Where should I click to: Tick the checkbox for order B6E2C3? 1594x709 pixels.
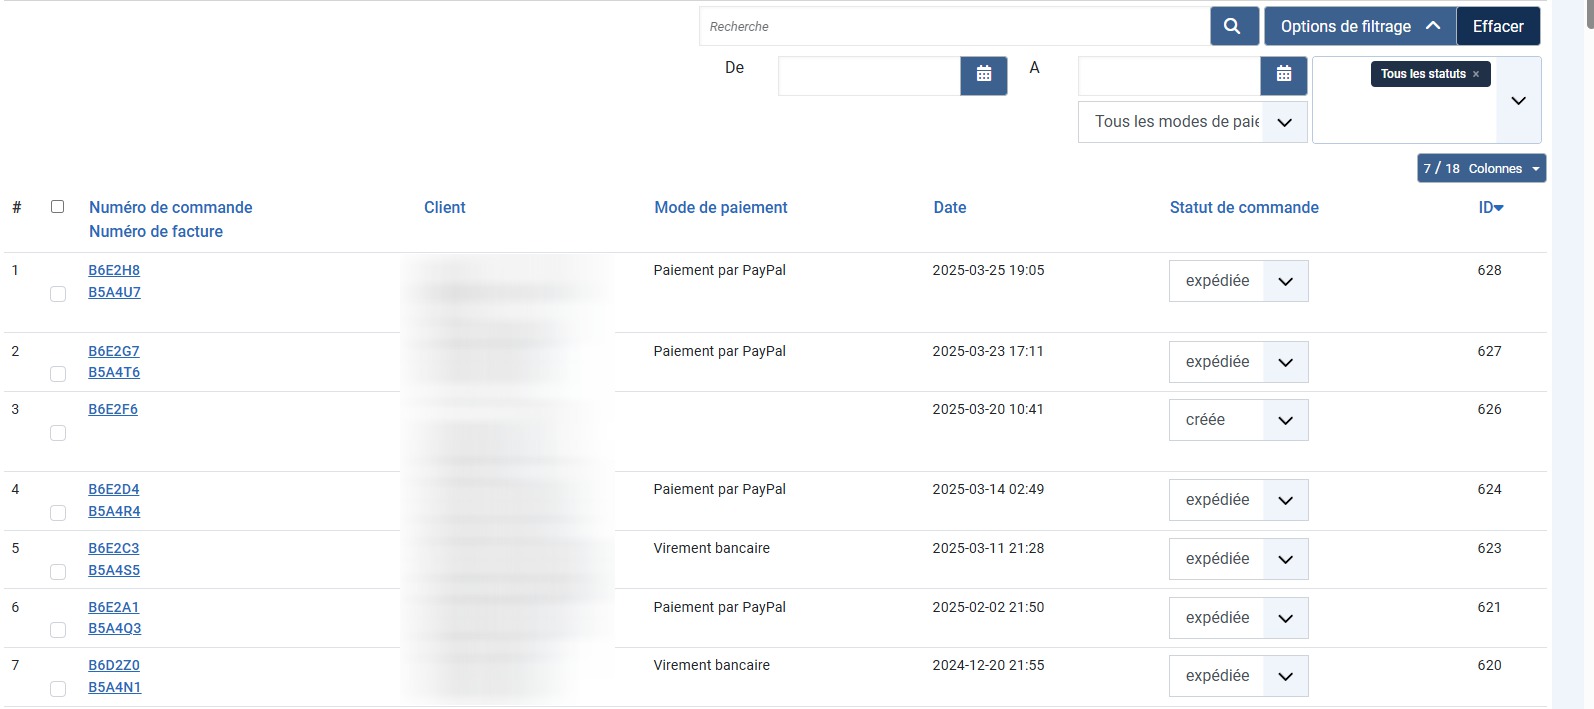[58, 572]
